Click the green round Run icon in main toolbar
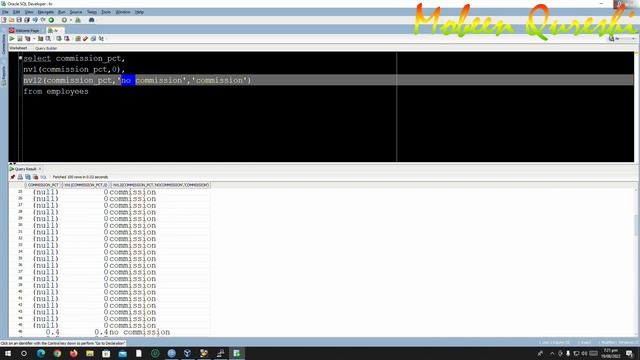640x360 pixels. point(51,20)
